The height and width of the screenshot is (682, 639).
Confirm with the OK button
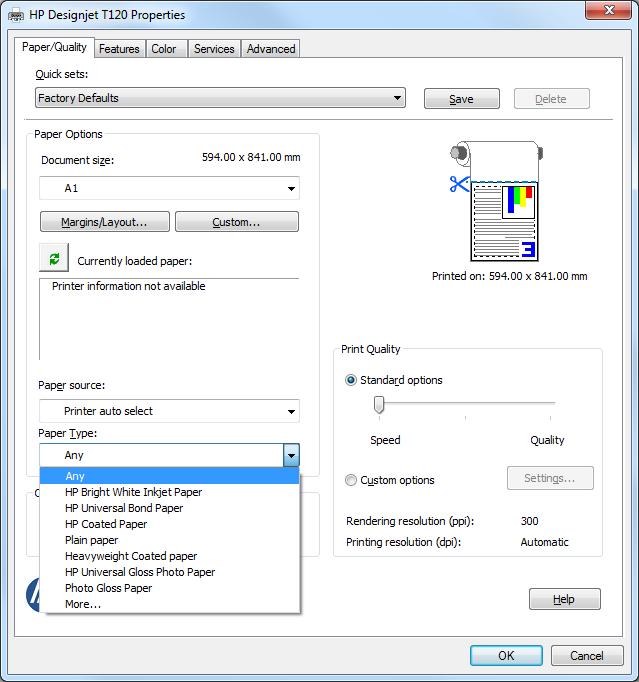(506, 655)
